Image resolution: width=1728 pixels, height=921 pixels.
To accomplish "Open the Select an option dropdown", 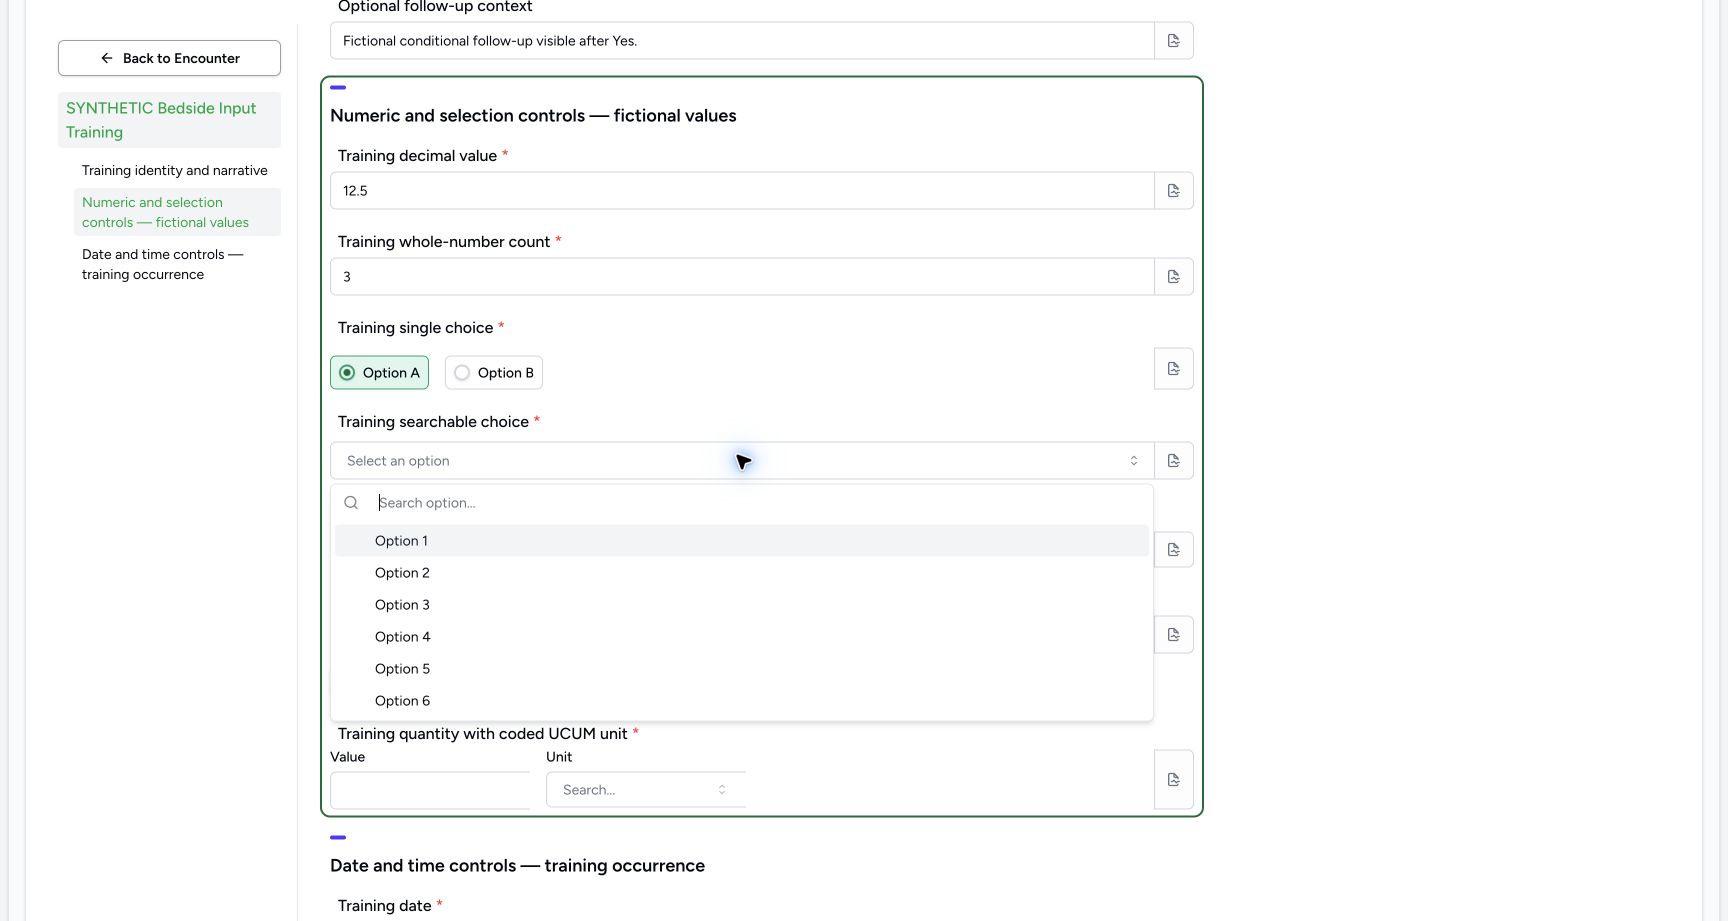I will (x=742, y=461).
